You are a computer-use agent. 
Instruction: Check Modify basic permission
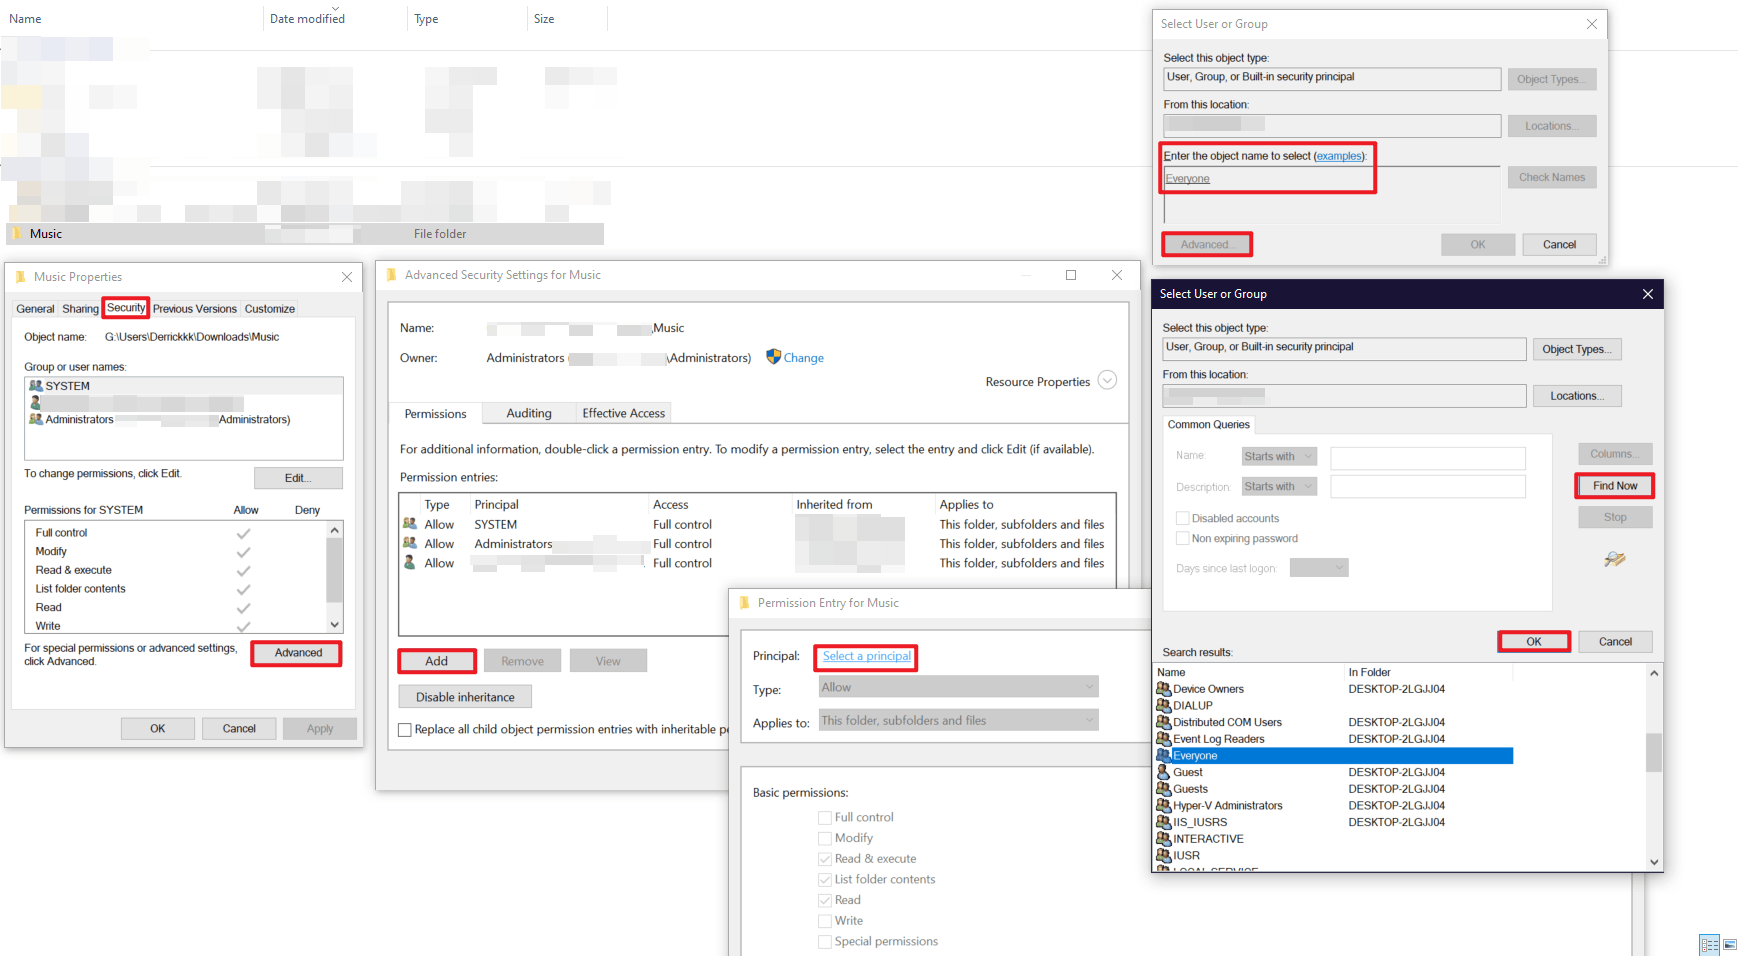point(825,838)
